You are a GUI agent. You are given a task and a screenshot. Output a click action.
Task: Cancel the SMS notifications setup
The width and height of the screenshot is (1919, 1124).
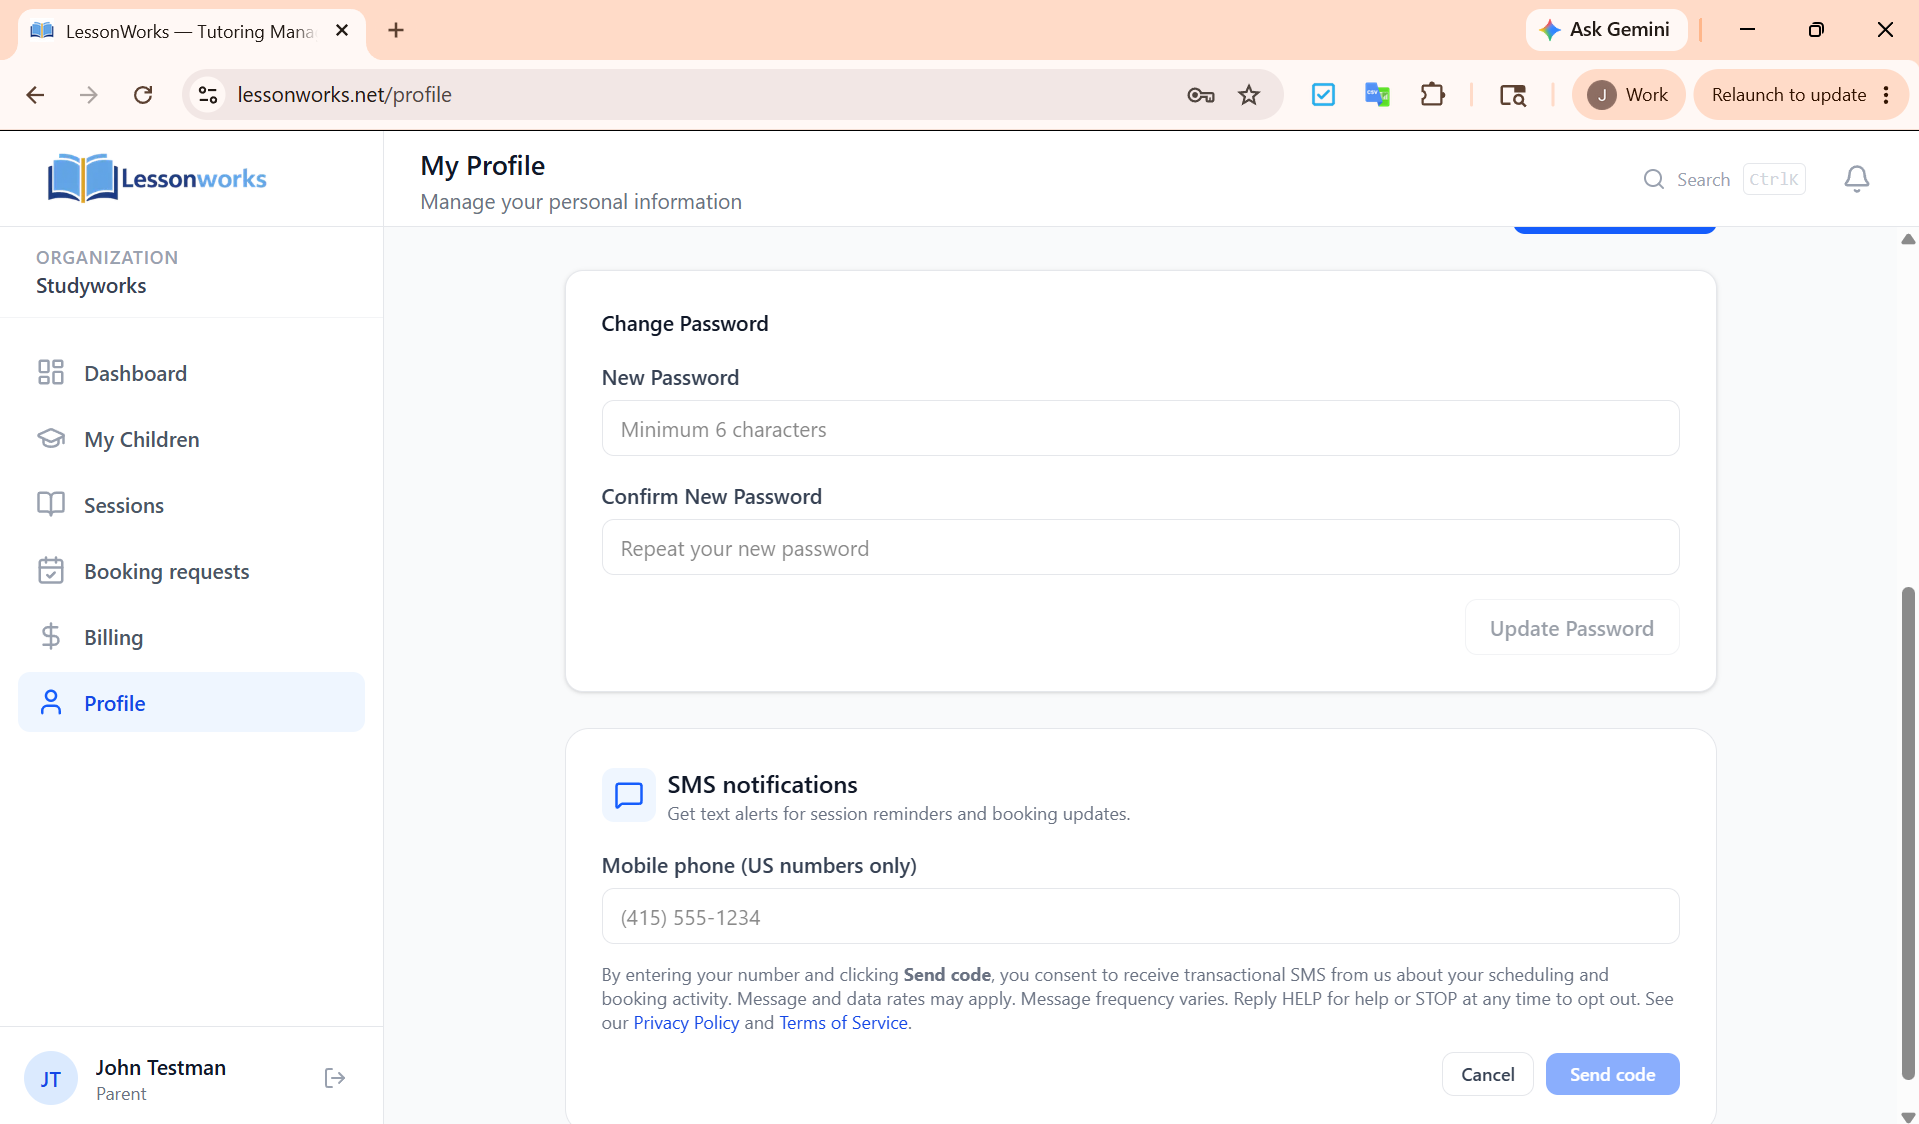[x=1487, y=1074]
